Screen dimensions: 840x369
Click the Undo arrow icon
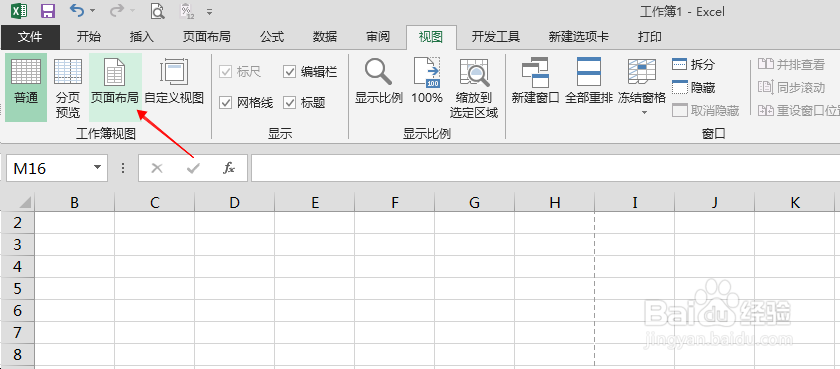tap(77, 10)
